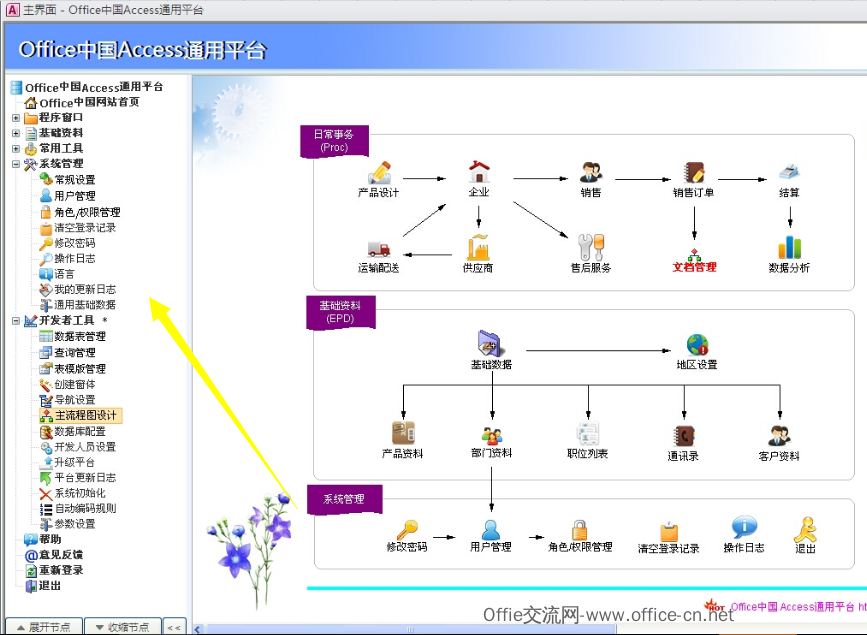Click the 收缩节点 button
The height and width of the screenshot is (635, 867).
(x=123, y=627)
